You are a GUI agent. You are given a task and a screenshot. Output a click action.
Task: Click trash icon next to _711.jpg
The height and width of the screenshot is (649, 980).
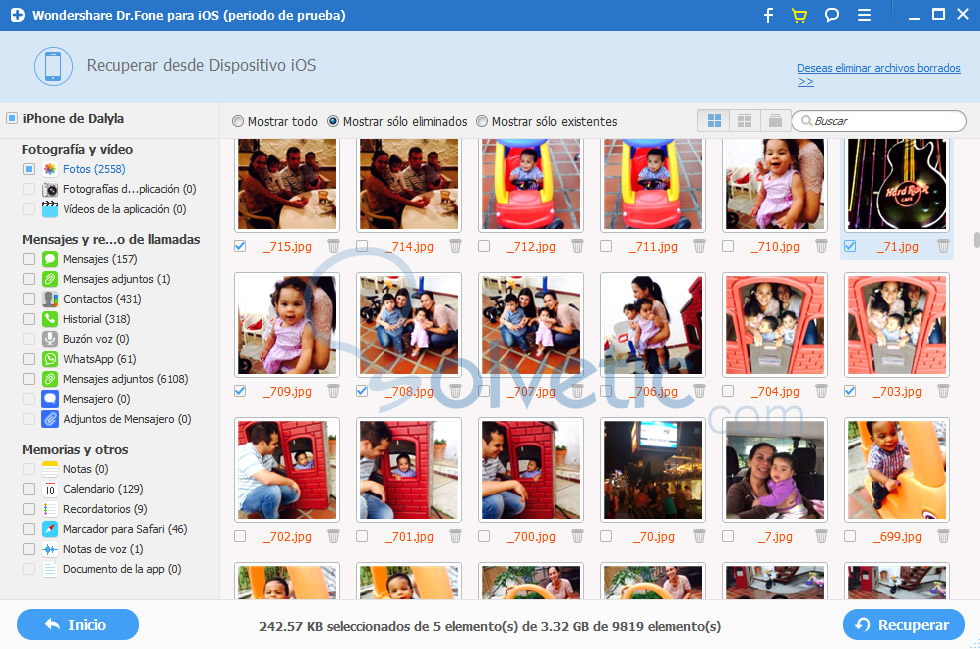699,246
